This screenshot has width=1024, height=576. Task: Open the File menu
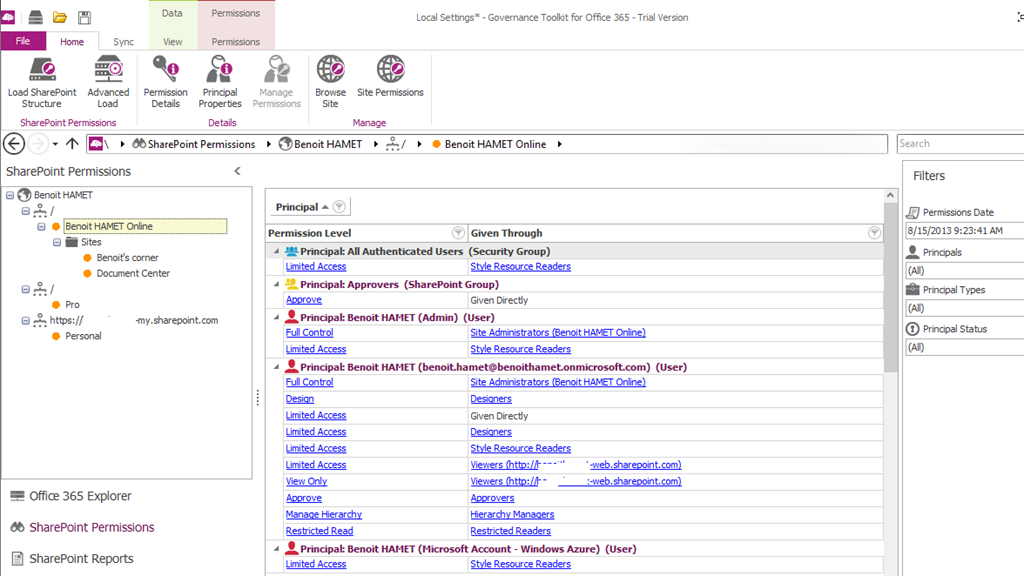pyautogui.click(x=23, y=42)
